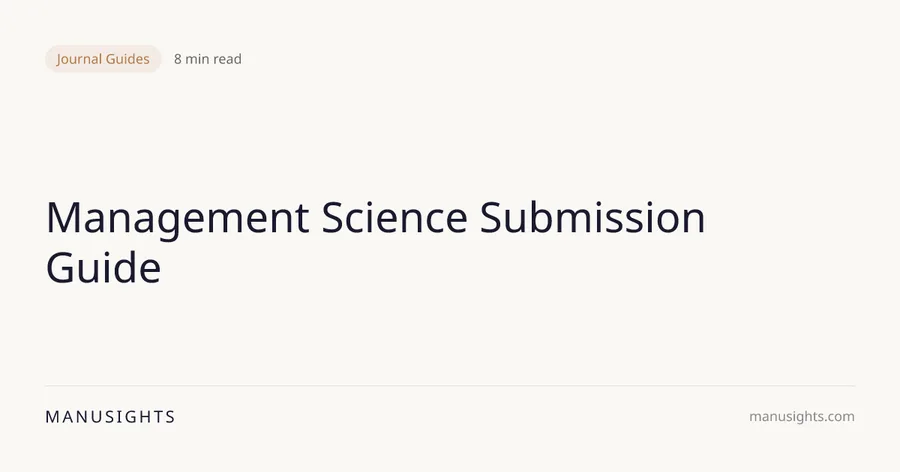Click the capital G of Guide in the title
Image resolution: width=900 pixels, height=472 pixels.
coord(60,268)
